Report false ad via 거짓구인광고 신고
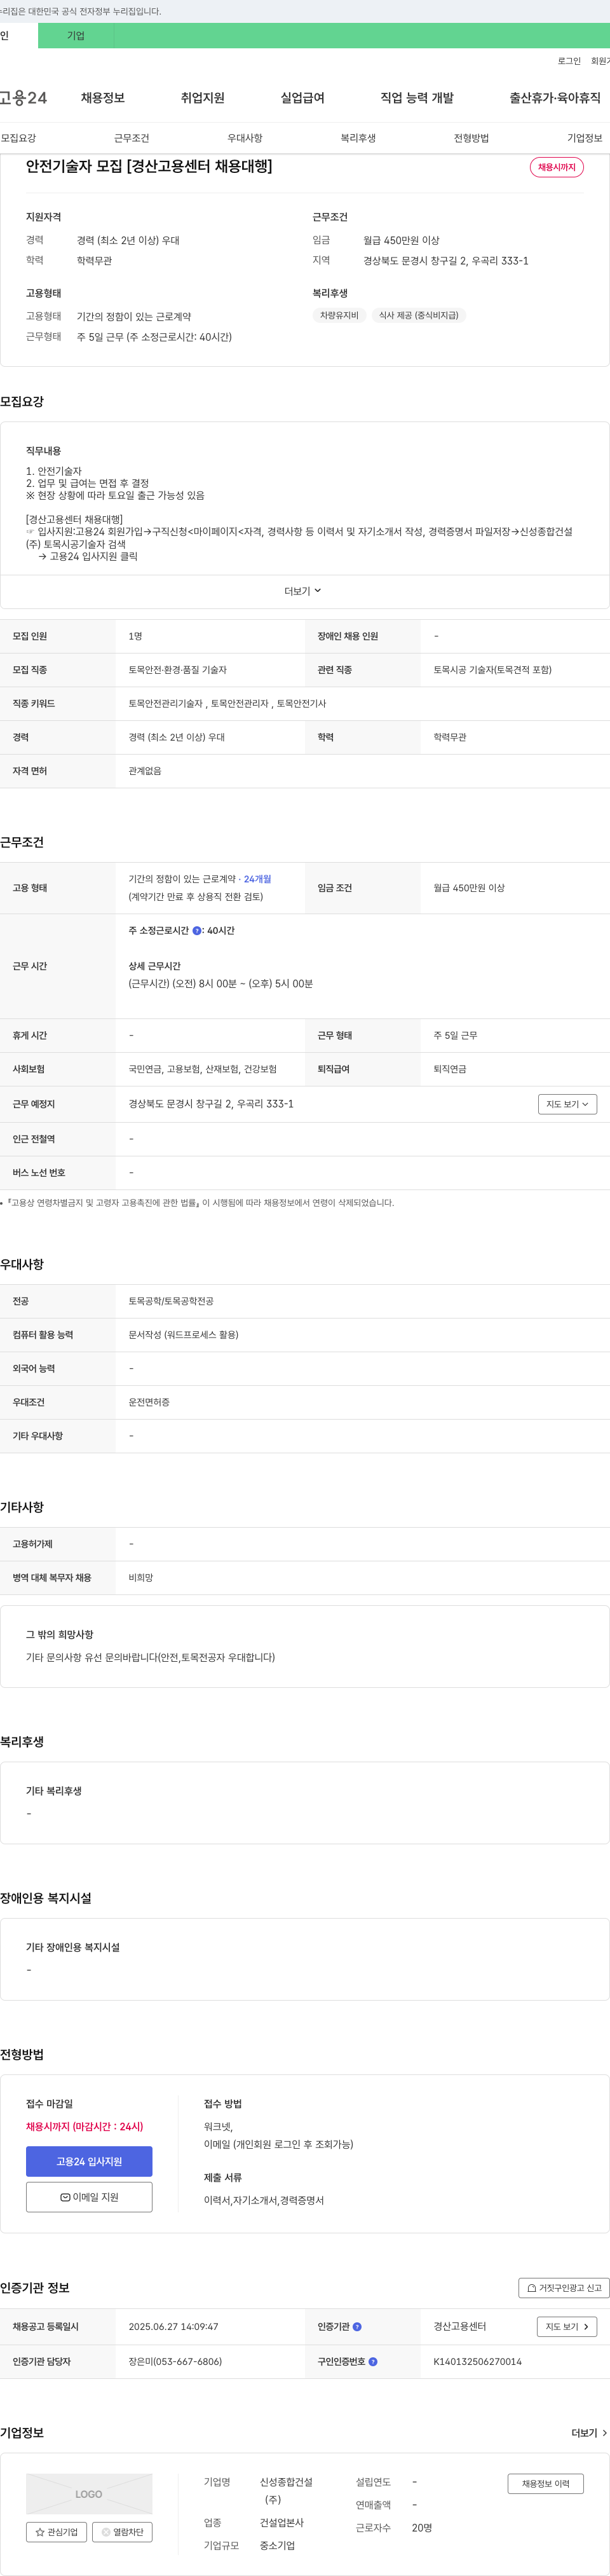Image resolution: width=610 pixels, height=2576 pixels. (564, 2288)
